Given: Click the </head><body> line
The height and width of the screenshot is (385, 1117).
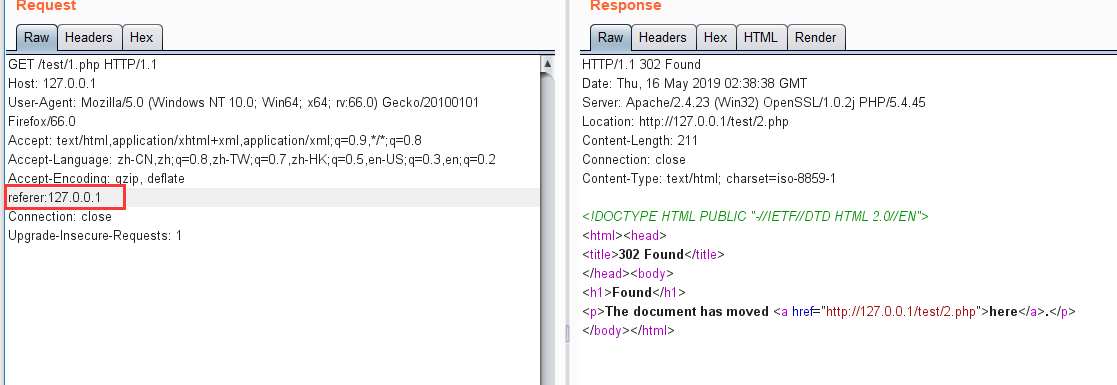Looking at the screenshot, I should 628,273.
